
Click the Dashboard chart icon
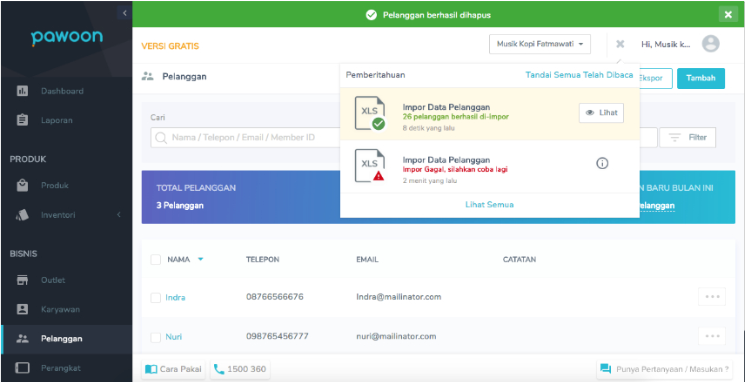click(22, 91)
